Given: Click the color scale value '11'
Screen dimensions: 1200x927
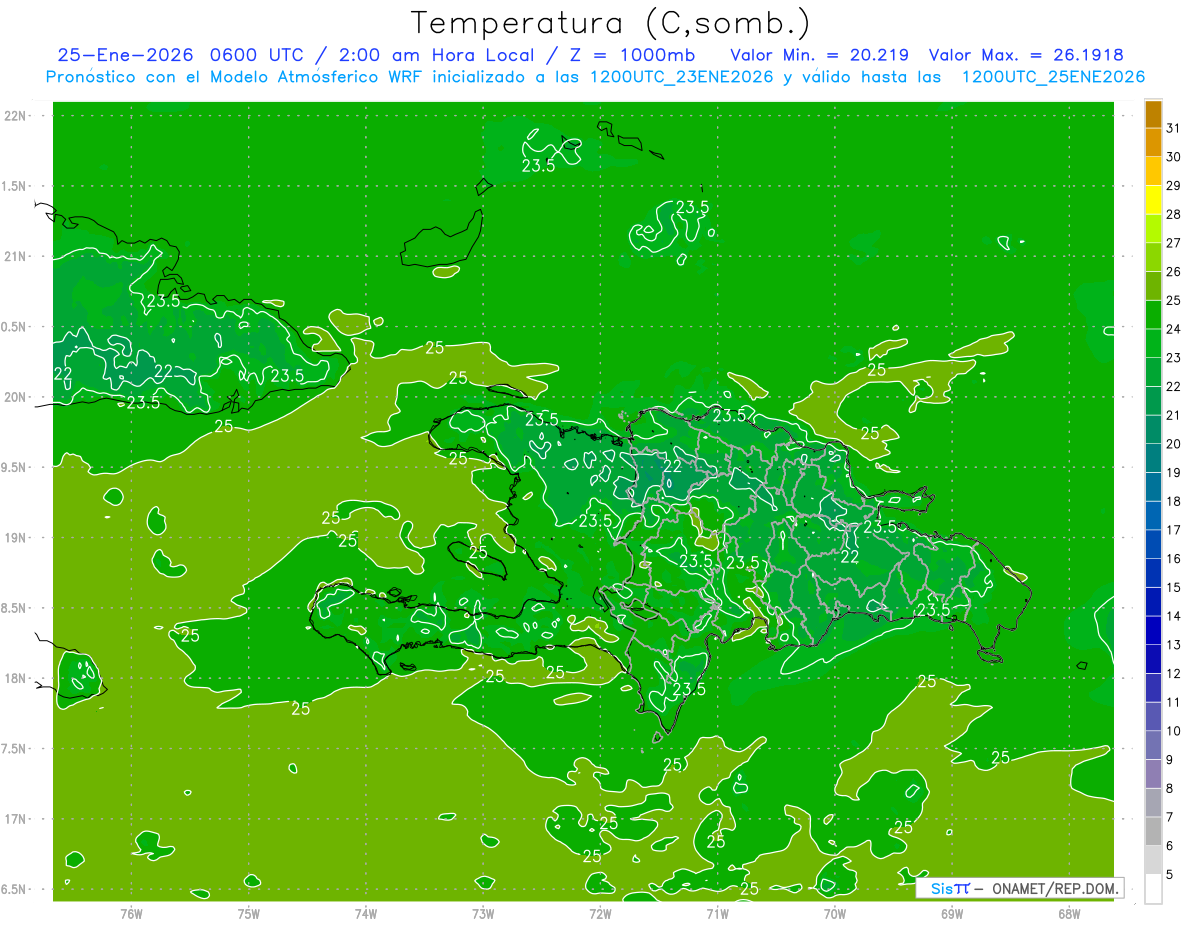Looking at the screenshot, I should pyautogui.click(x=1174, y=702).
